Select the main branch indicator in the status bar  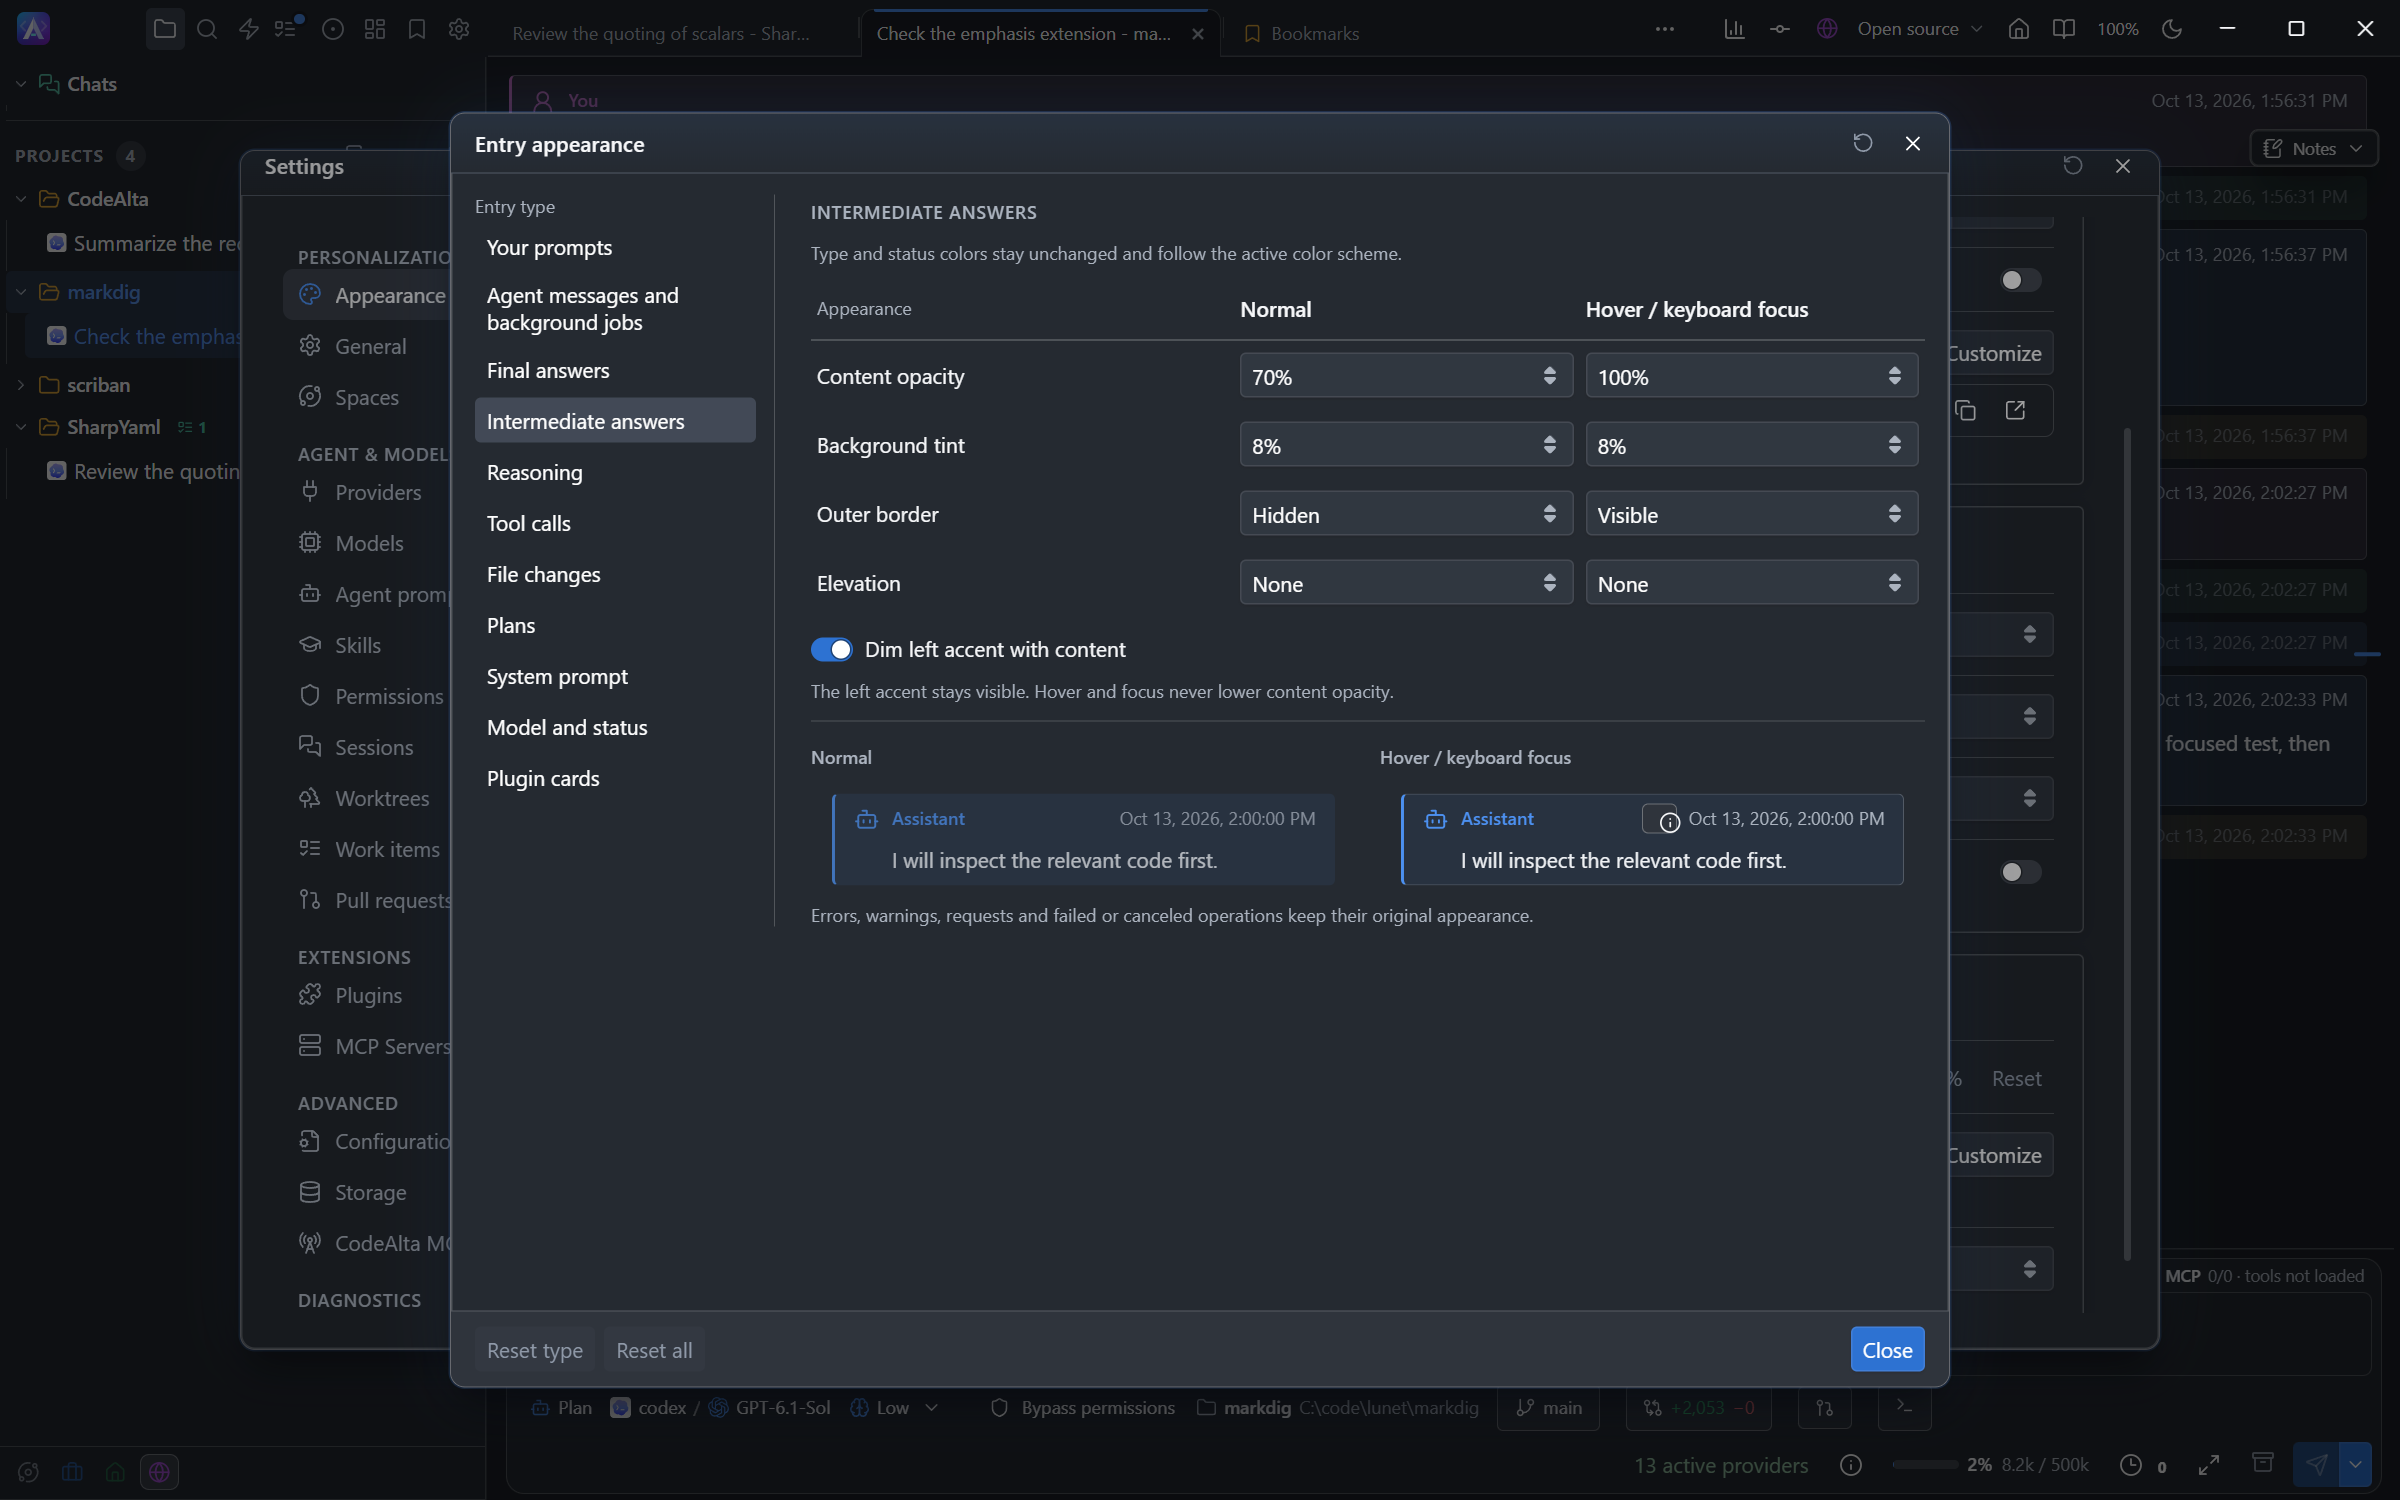click(1549, 1408)
